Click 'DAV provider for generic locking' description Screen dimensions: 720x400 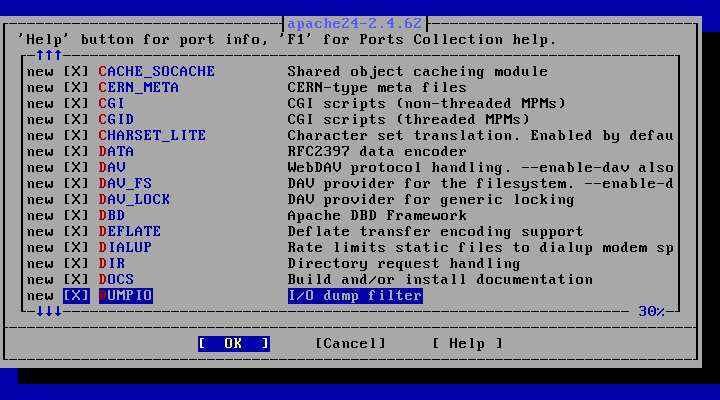tap(431, 200)
